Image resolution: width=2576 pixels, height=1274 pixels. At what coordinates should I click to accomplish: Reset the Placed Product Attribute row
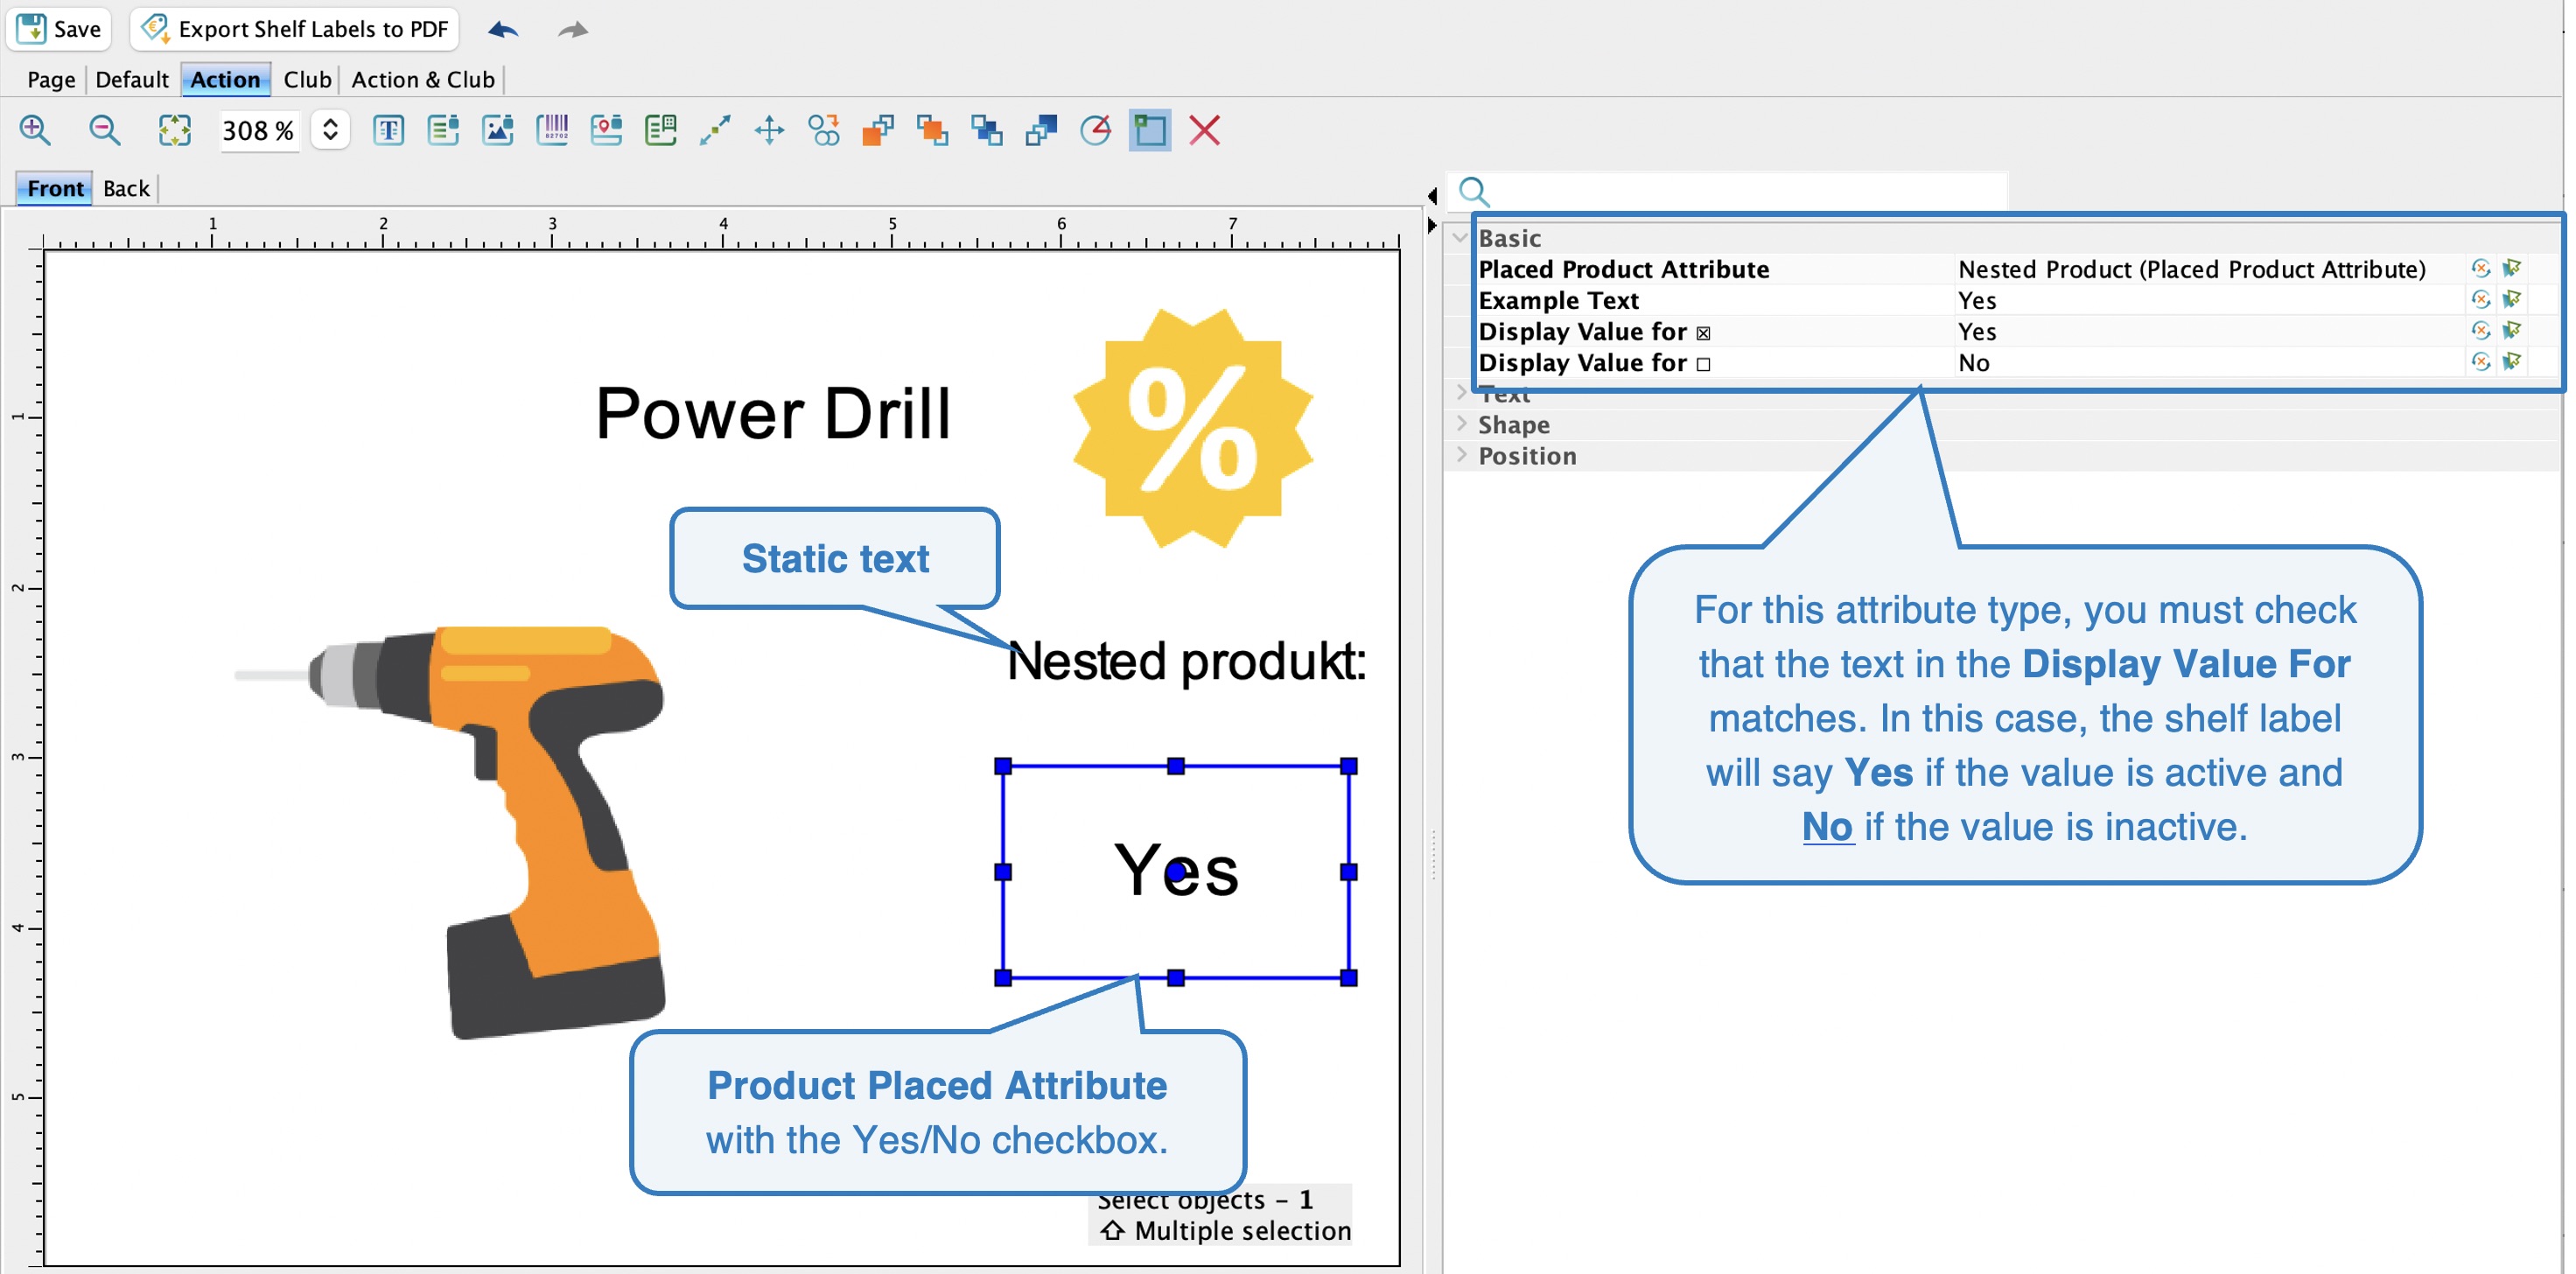[2481, 268]
